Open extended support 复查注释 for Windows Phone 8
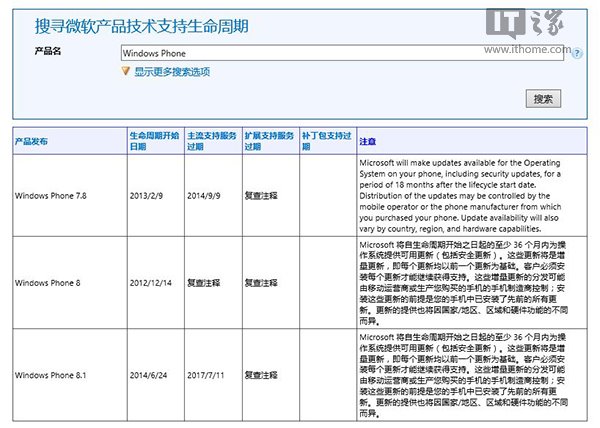600x428 pixels. [261, 283]
